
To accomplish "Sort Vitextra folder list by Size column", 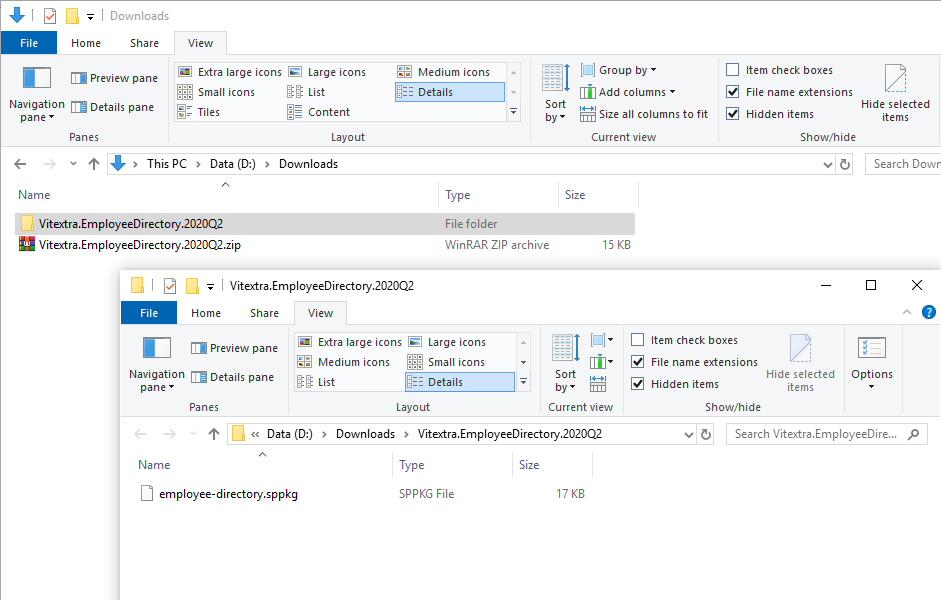I will tap(552, 465).
